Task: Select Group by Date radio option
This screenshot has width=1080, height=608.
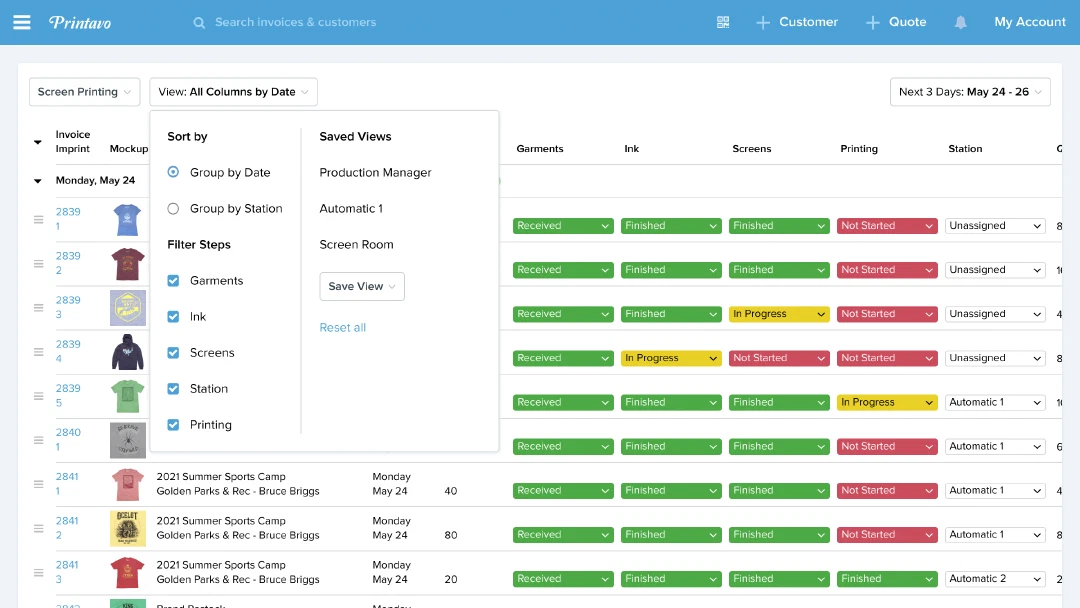Action: coord(174,172)
